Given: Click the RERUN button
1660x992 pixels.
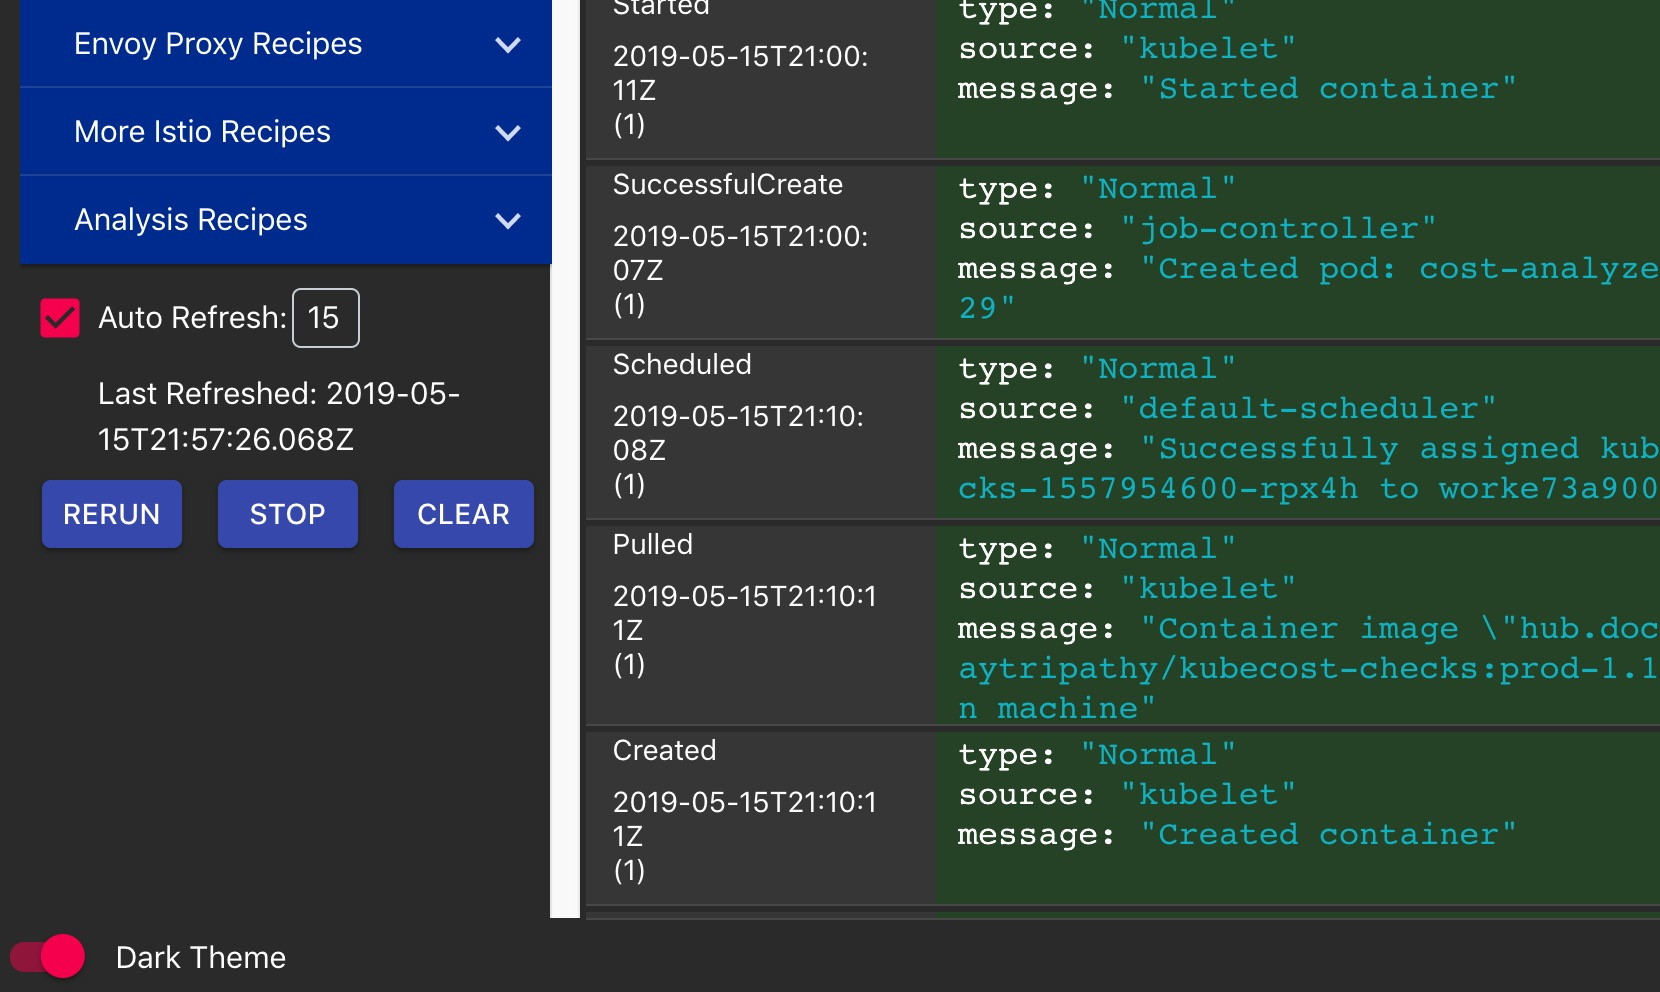Looking at the screenshot, I should [112, 514].
